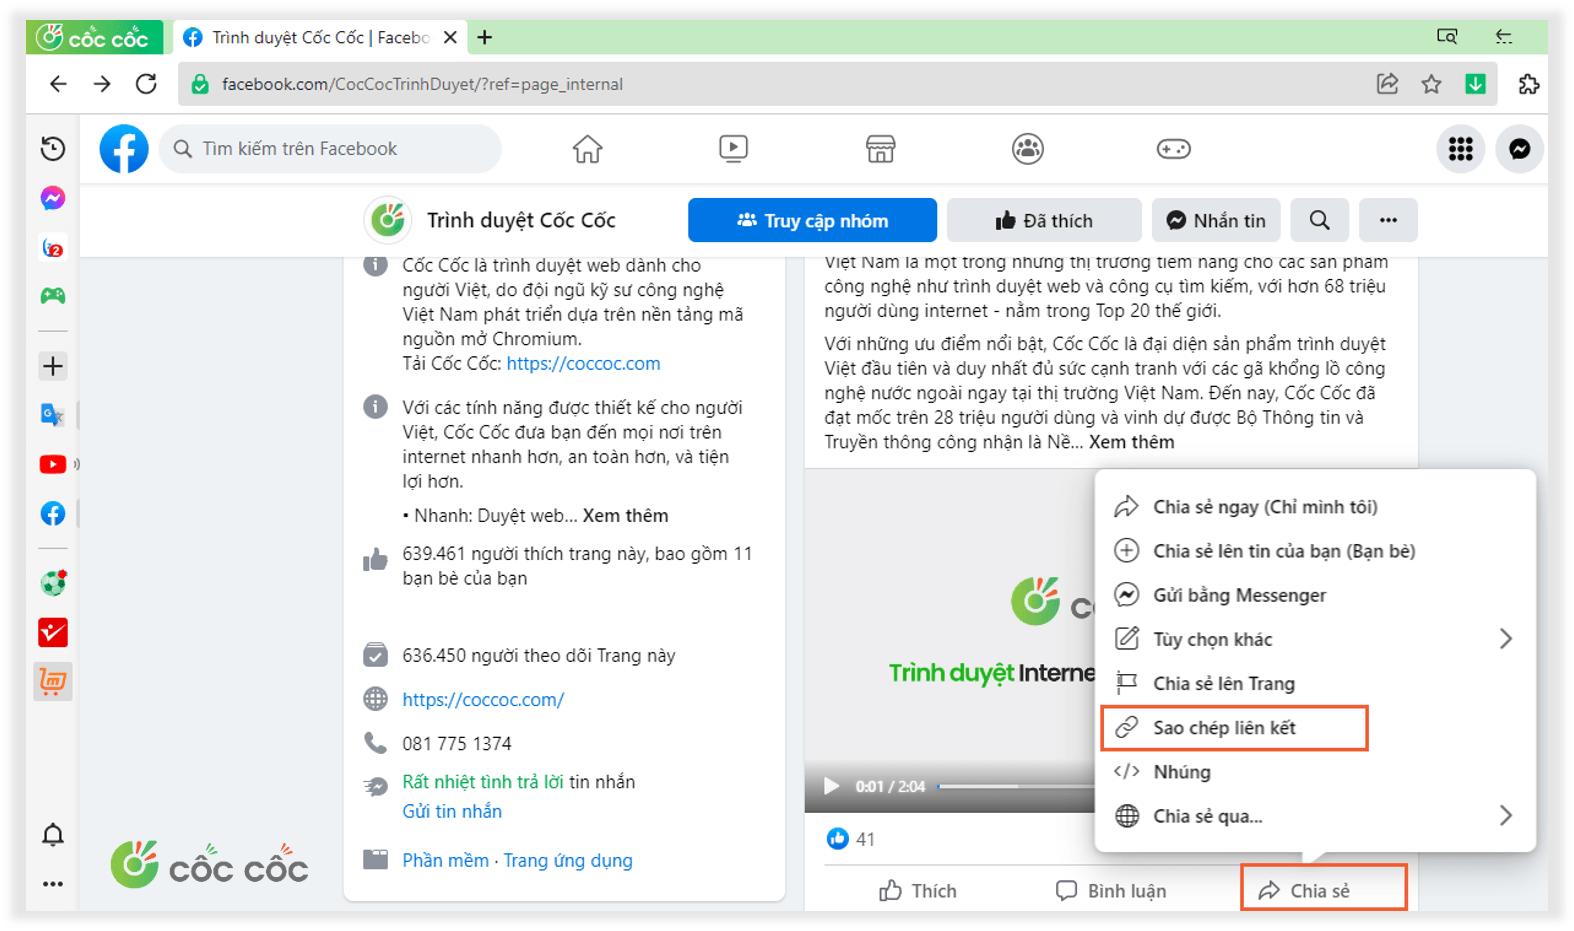Open Facebook Gaming tab
Image resolution: width=1574 pixels, height=931 pixels.
click(1173, 149)
